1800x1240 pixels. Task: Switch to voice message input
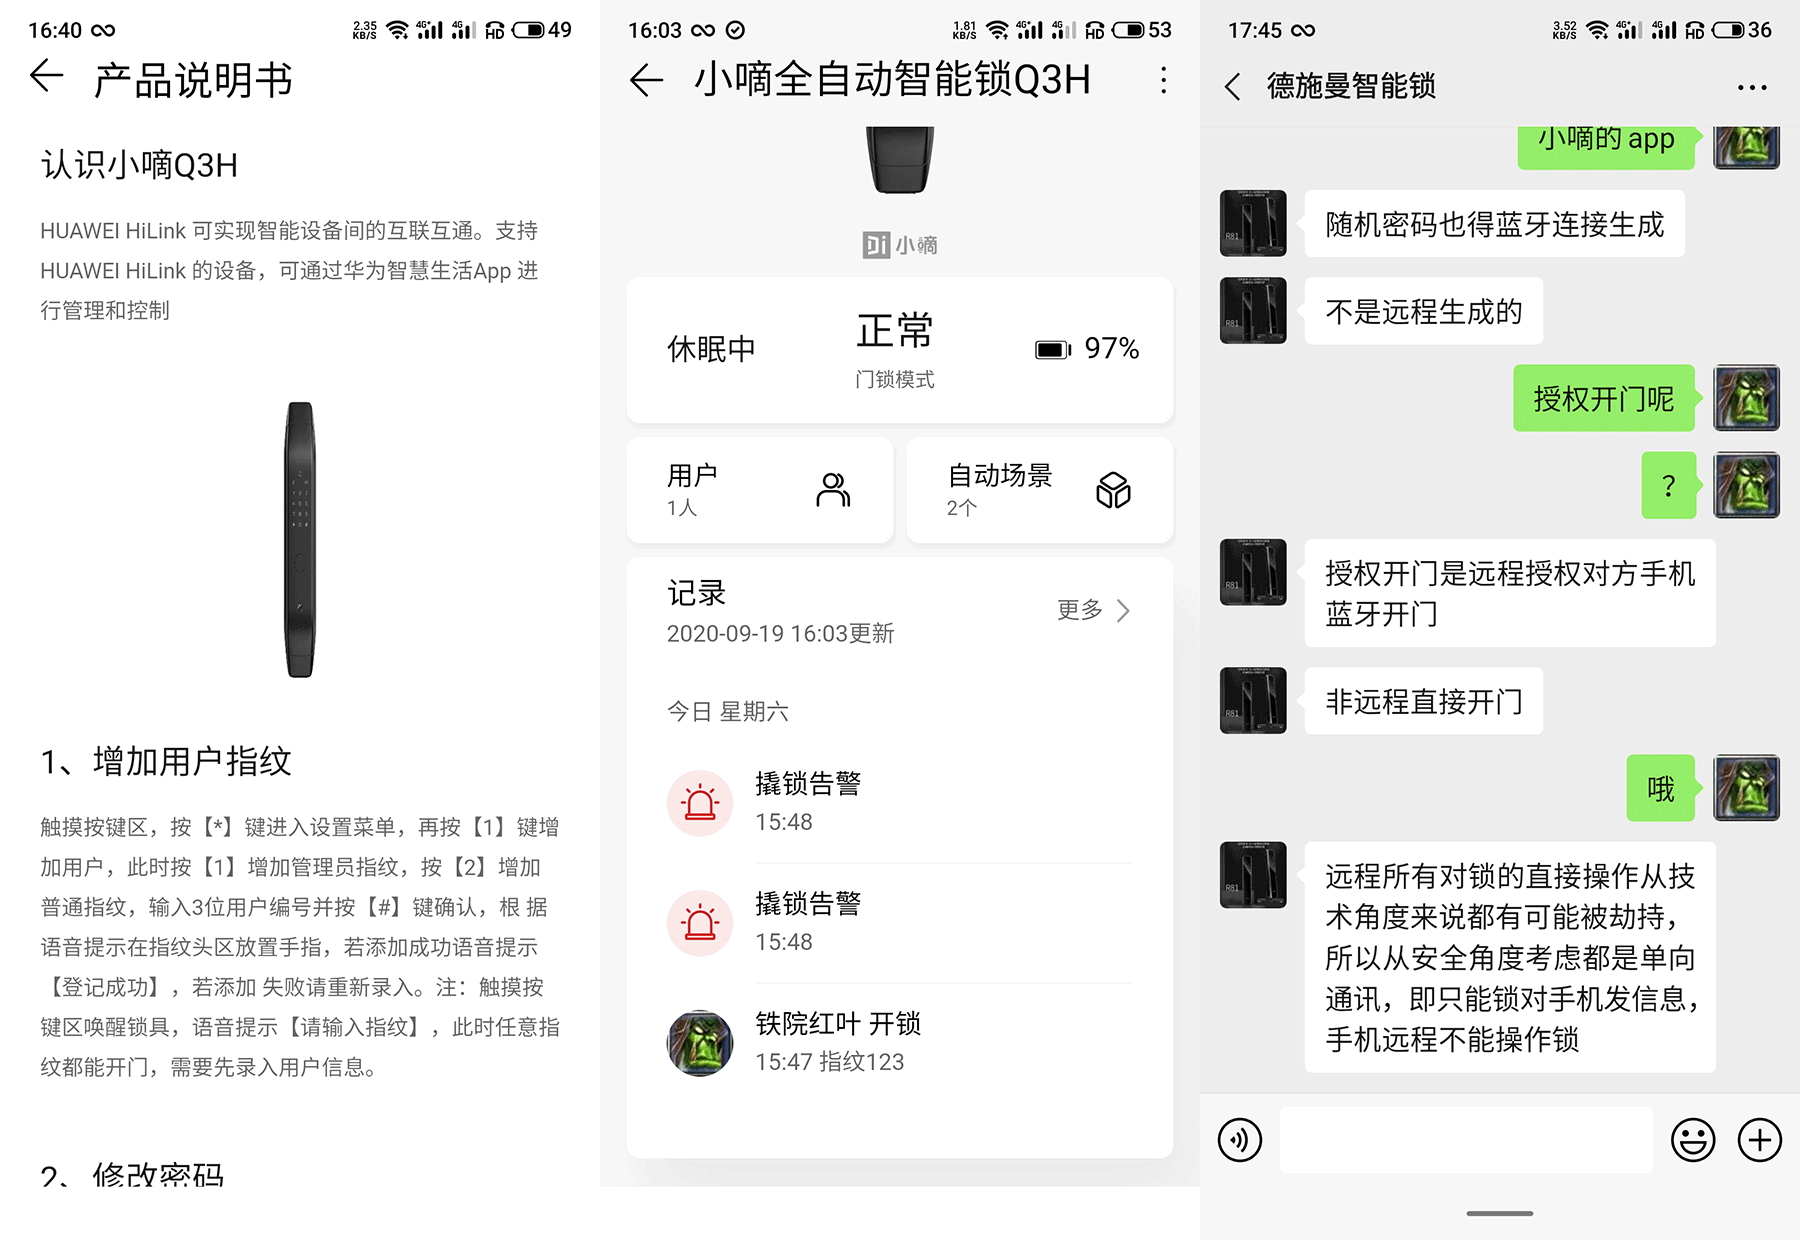coord(1240,1140)
